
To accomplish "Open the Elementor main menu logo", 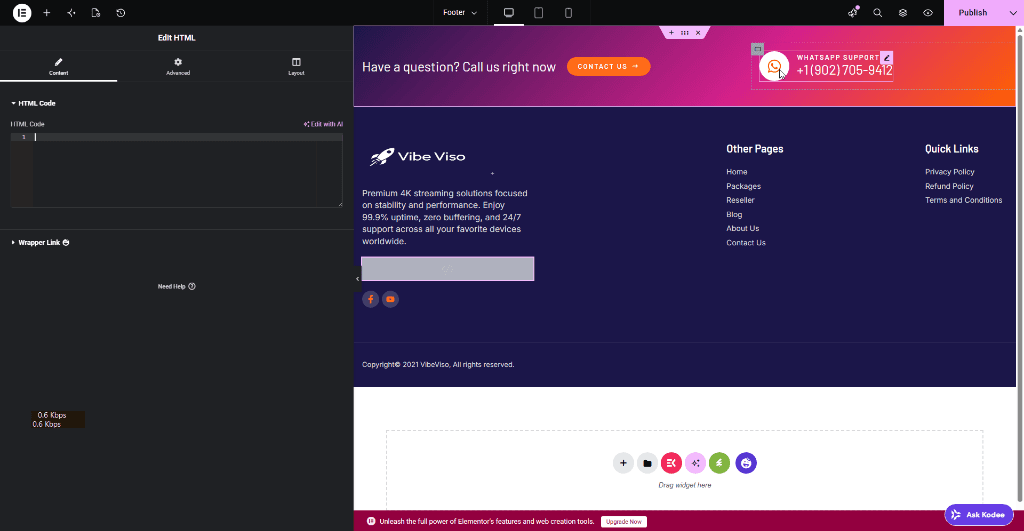I will click(22, 12).
